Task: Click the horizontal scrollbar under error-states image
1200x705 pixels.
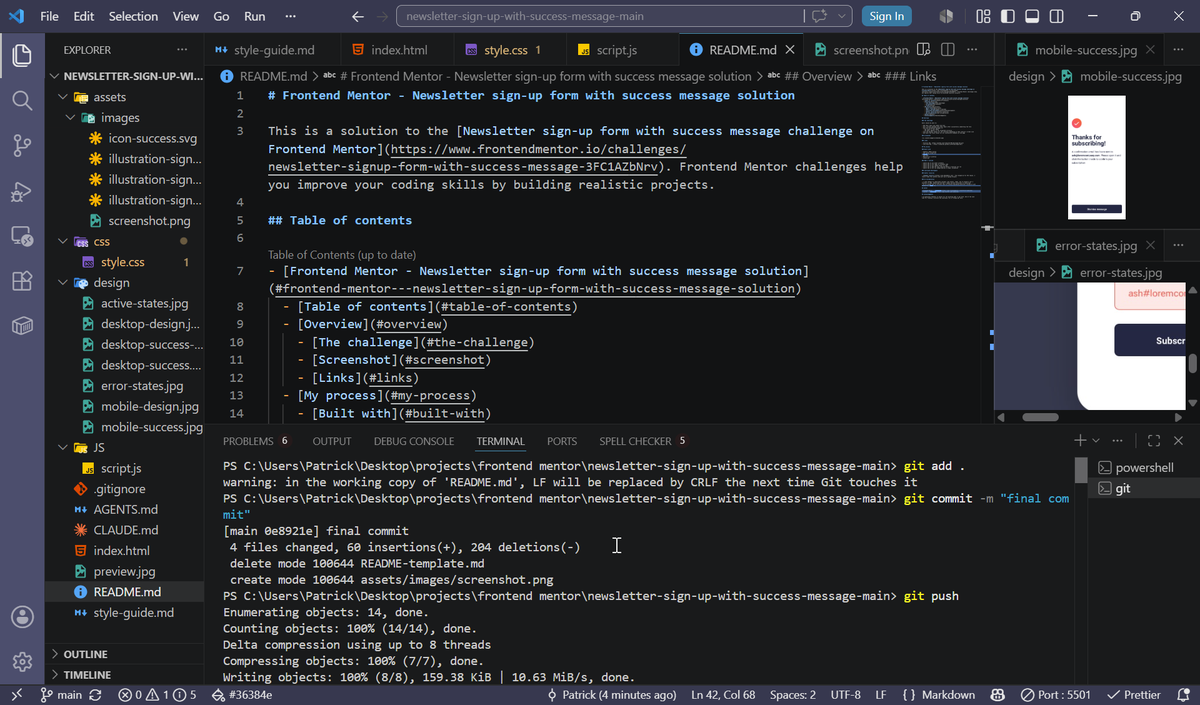Action: [x=1040, y=417]
